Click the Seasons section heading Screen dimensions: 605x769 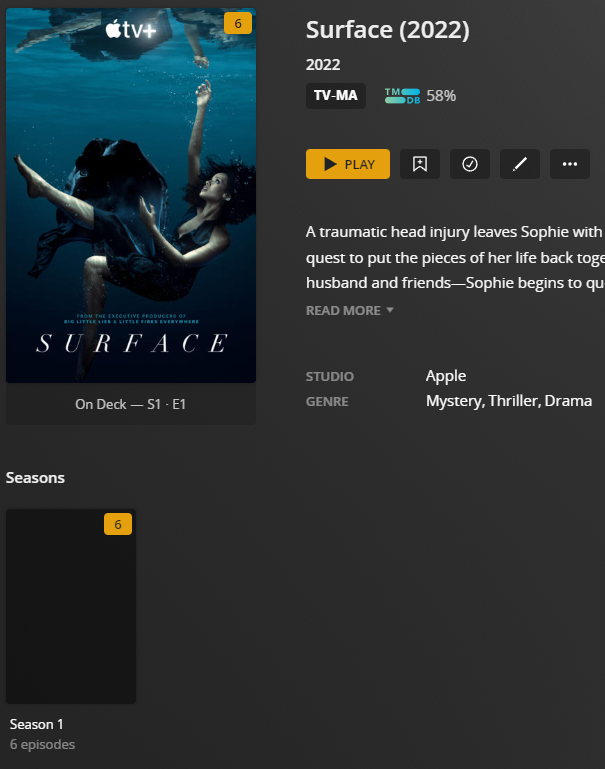tap(36, 478)
